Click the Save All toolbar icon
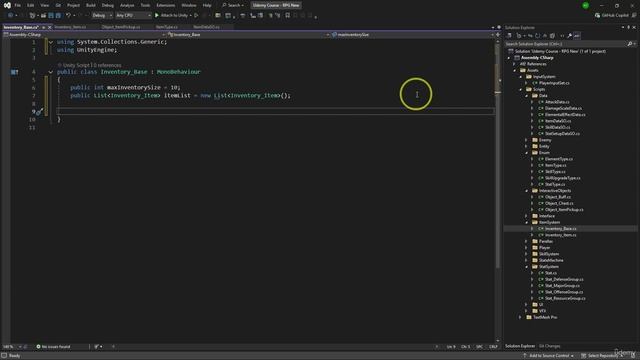Viewport: 640px width, 360px height. (x=58, y=16)
